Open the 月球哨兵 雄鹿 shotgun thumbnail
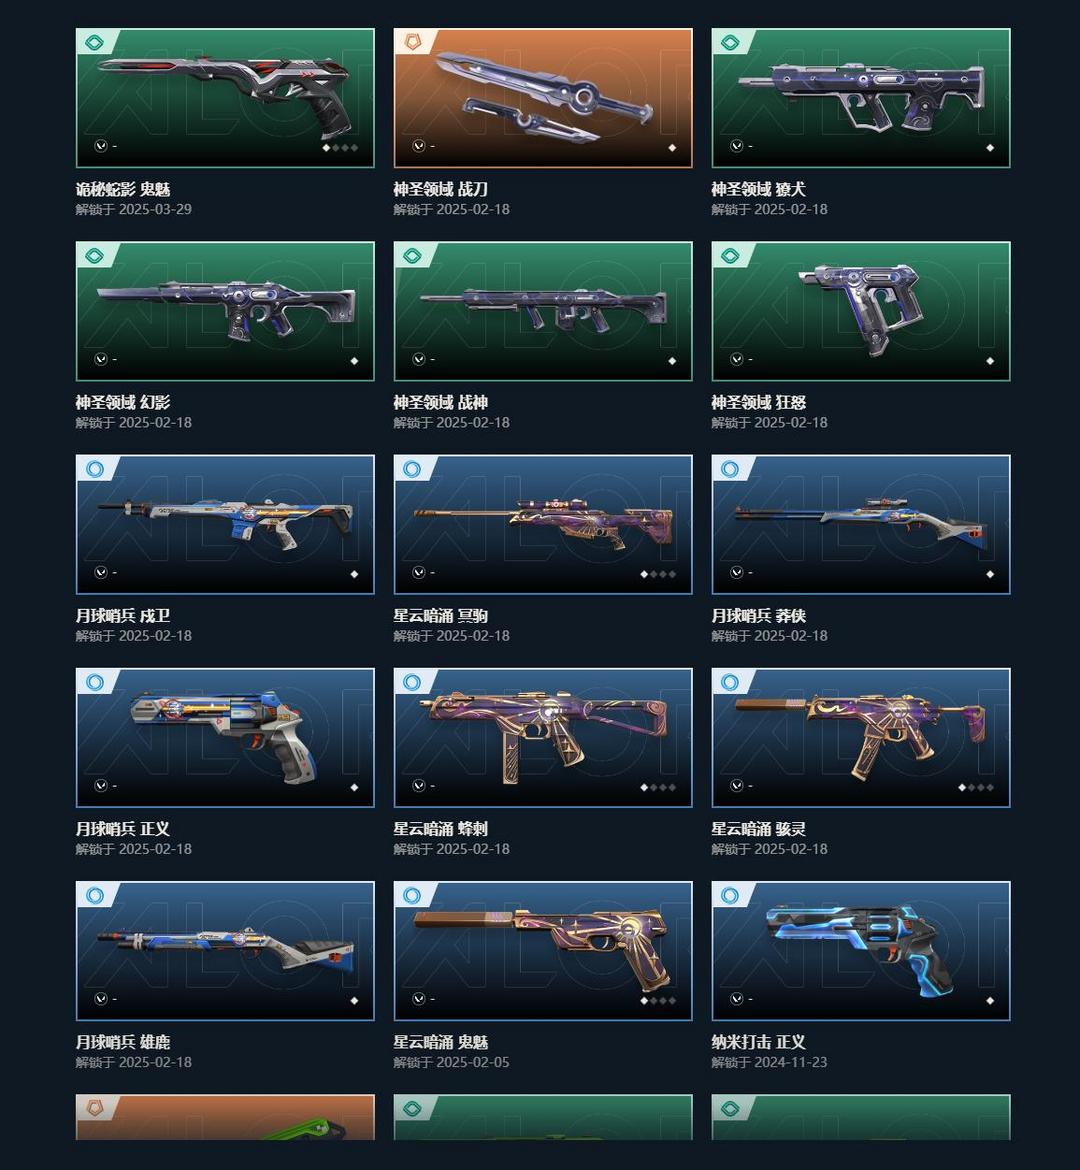This screenshot has height=1170, width=1080. point(225,951)
